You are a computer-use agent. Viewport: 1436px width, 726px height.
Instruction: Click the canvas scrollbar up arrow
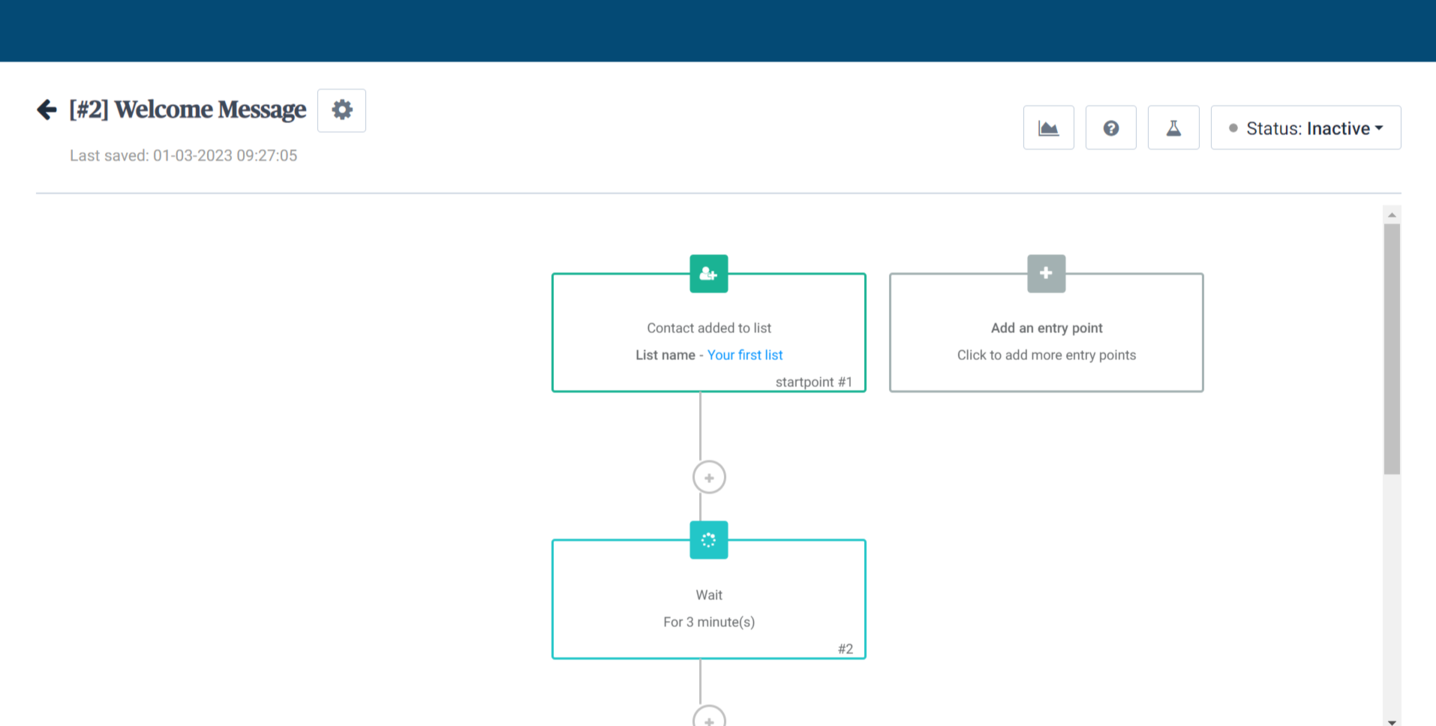(x=1391, y=215)
